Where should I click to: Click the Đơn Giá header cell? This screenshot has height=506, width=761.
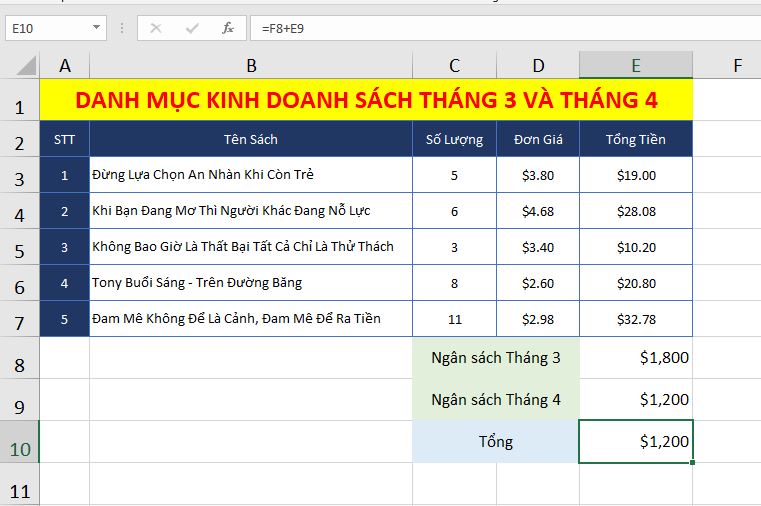(538, 139)
